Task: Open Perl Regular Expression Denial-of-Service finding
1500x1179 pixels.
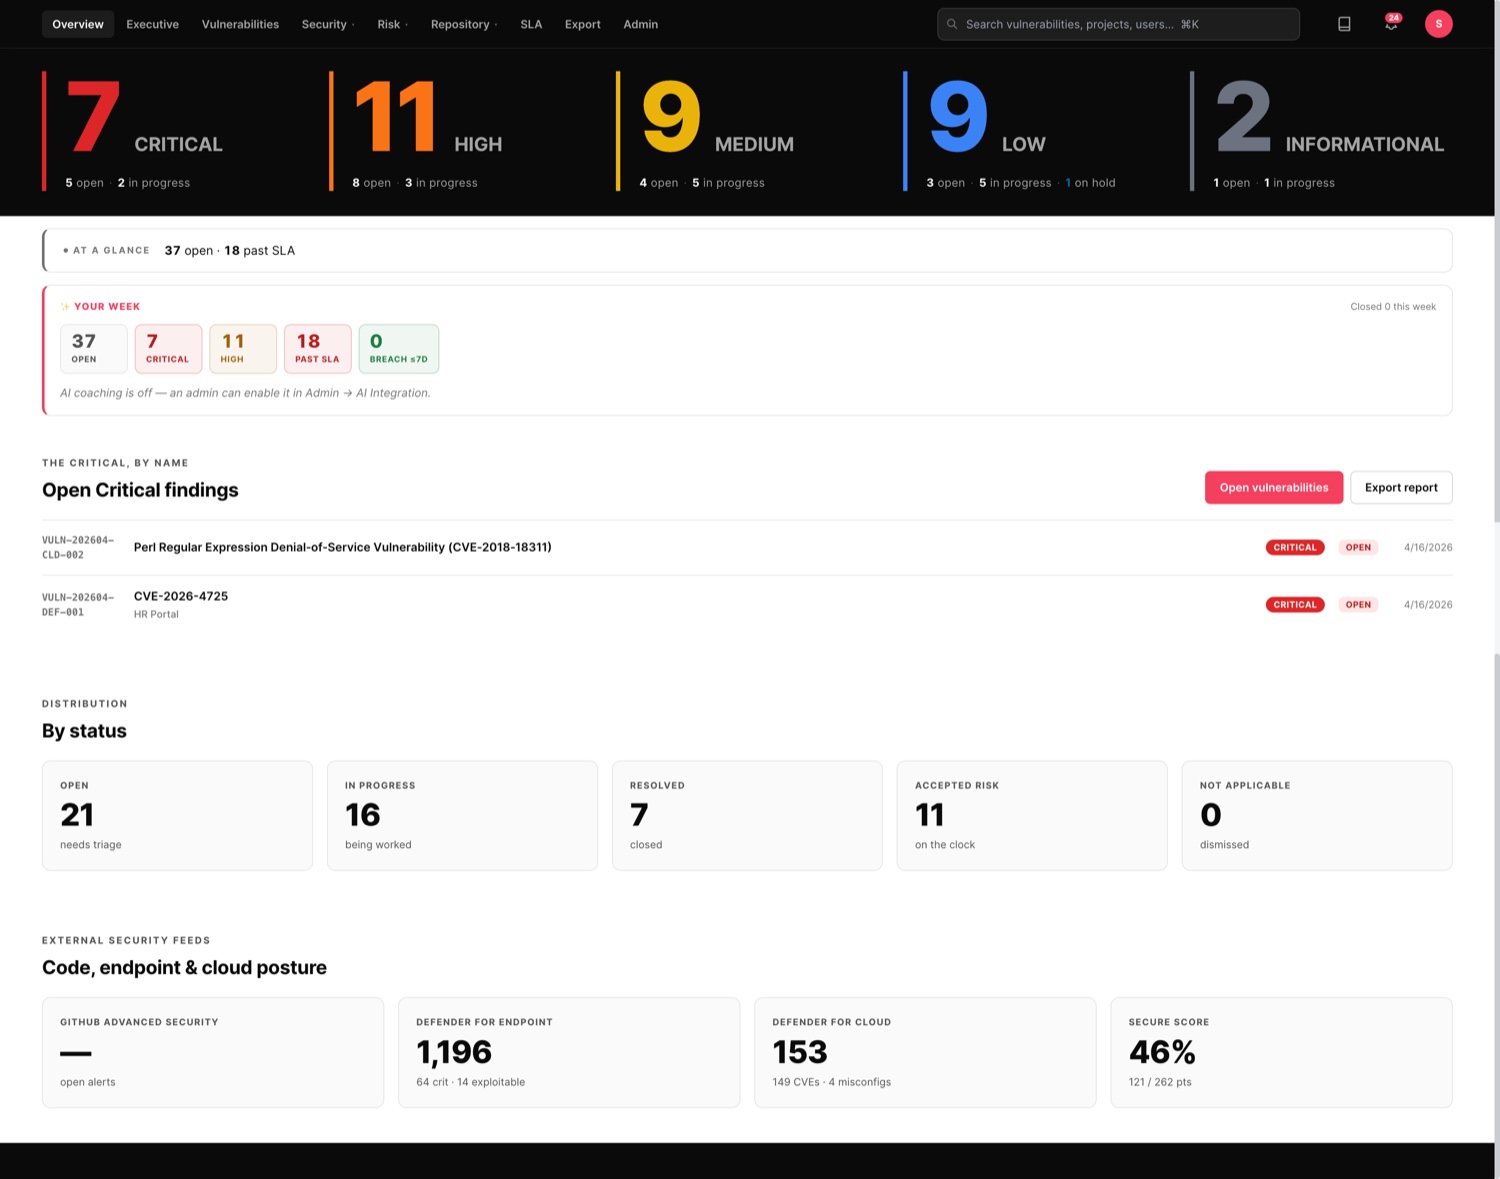Action: [x=342, y=547]
